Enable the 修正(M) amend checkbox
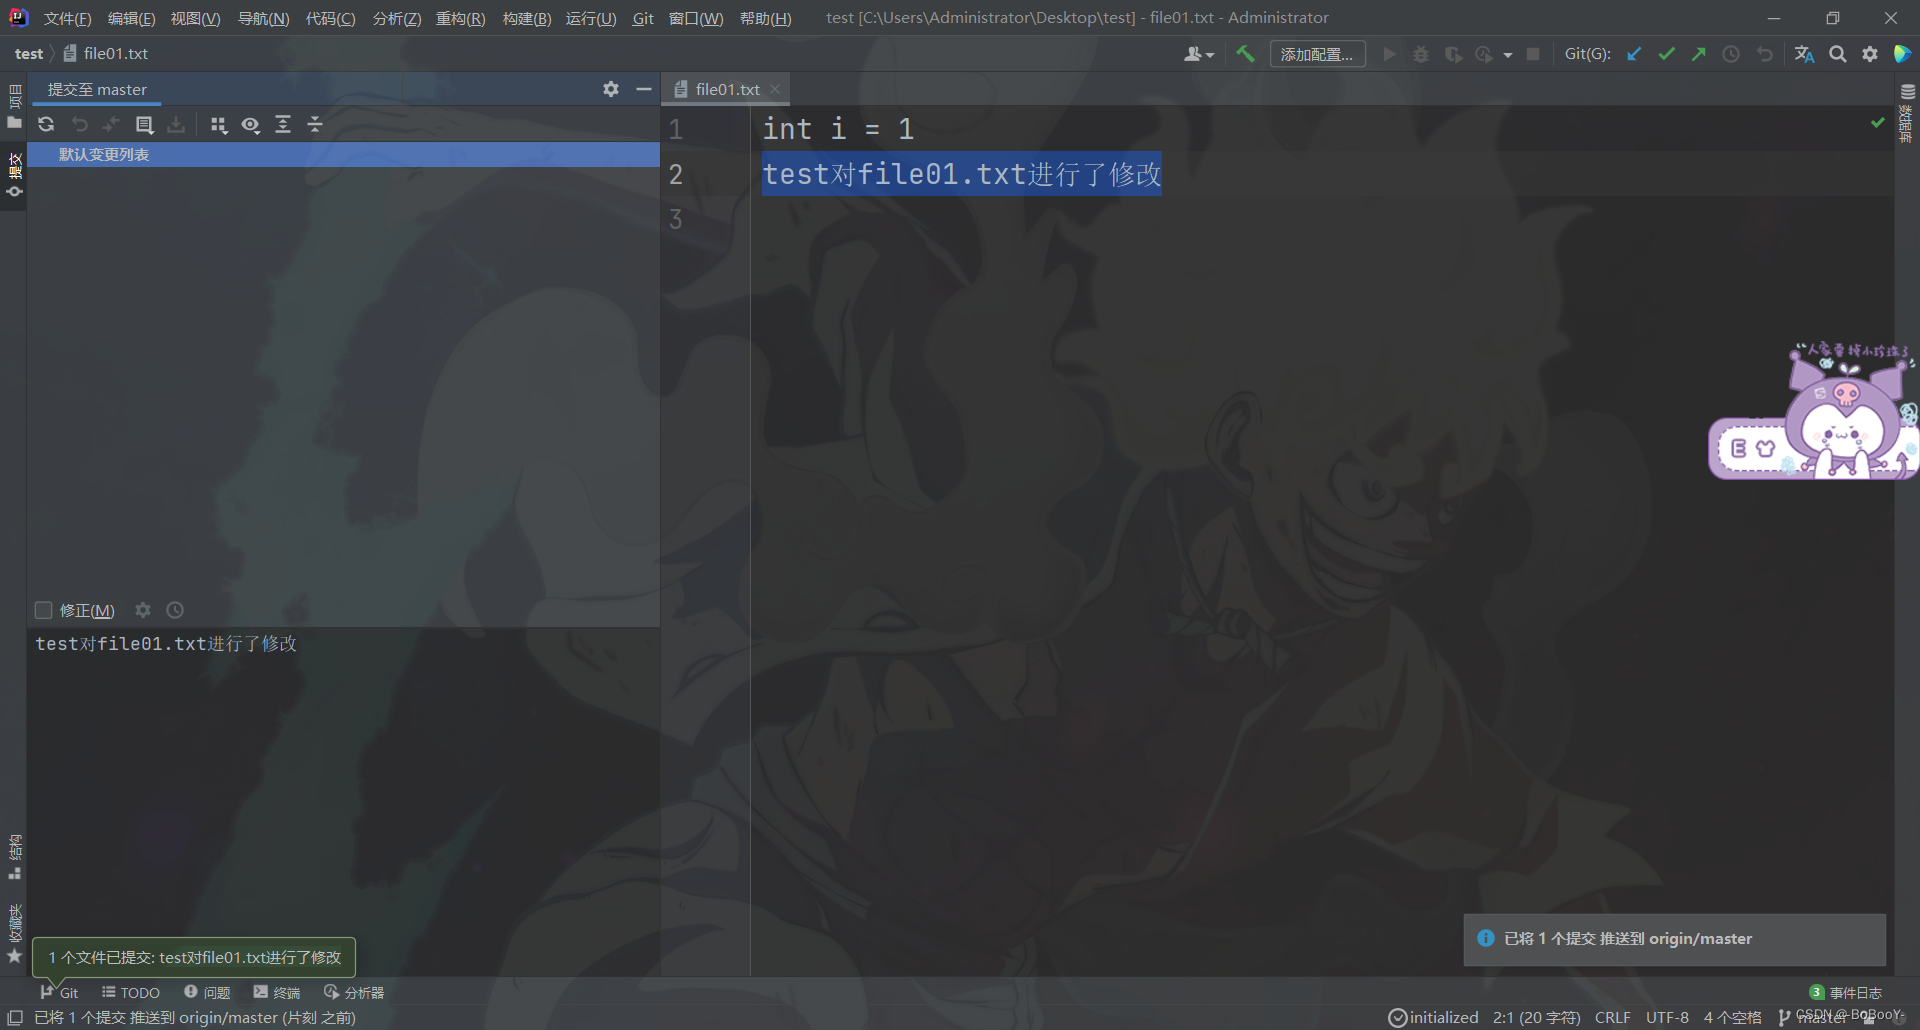The height and width of the screenshot is (1030, 1920). 43,610
